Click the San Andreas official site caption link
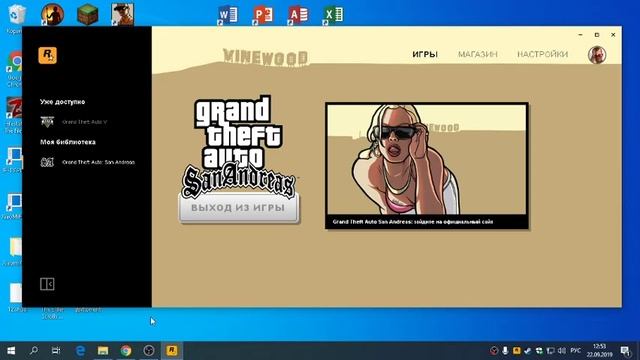The width and height of the screenshot is (640, 360). coord(413,222)
